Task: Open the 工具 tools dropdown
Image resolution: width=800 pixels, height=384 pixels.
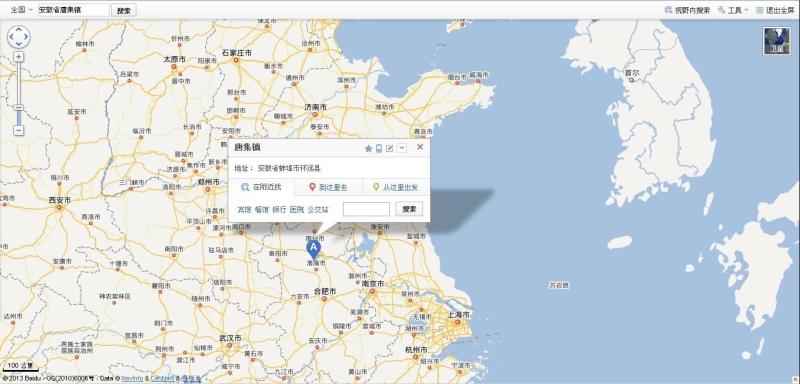Action: pyautogui.click(x=733, y=10)
